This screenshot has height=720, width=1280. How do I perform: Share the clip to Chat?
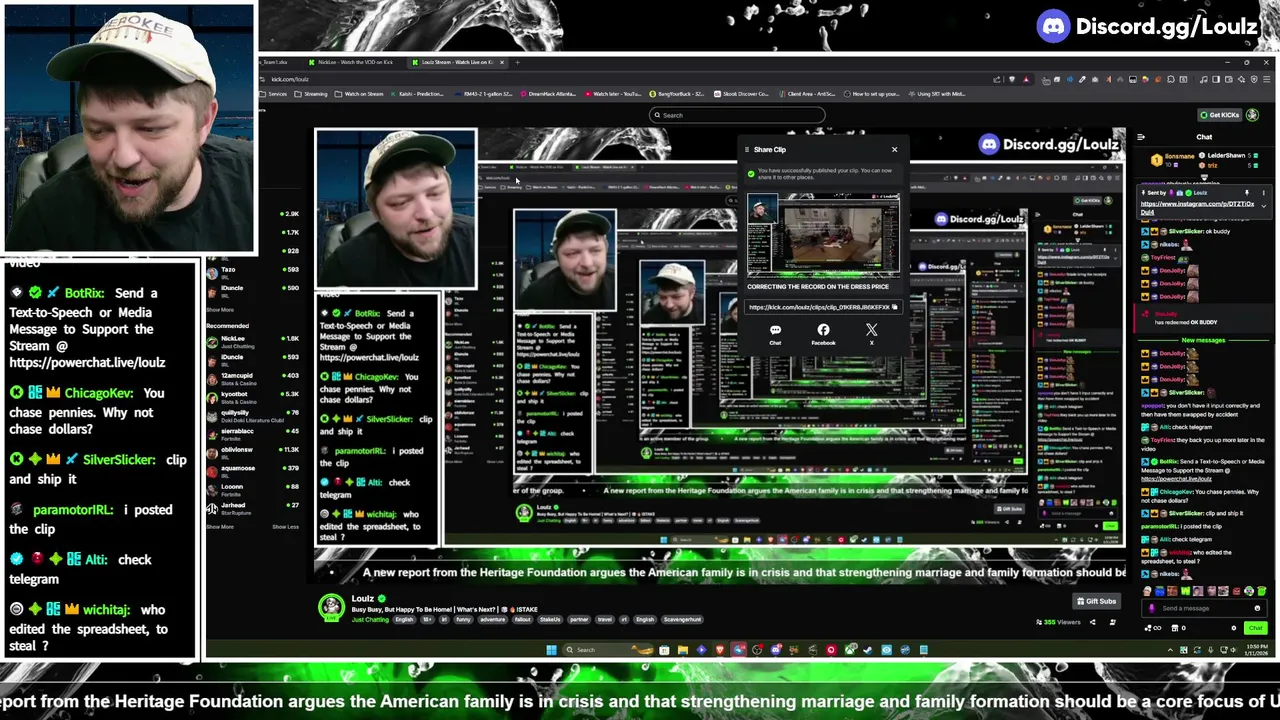pos(775,334)
